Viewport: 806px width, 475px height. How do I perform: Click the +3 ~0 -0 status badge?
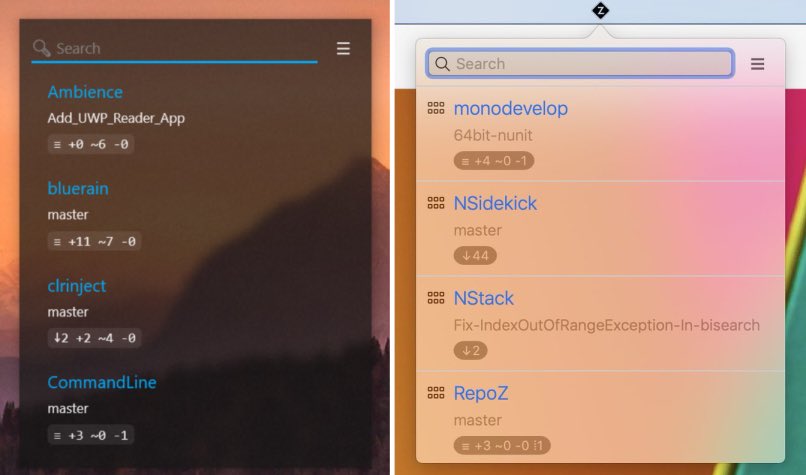pyautogui.click(x=502, y=446)
